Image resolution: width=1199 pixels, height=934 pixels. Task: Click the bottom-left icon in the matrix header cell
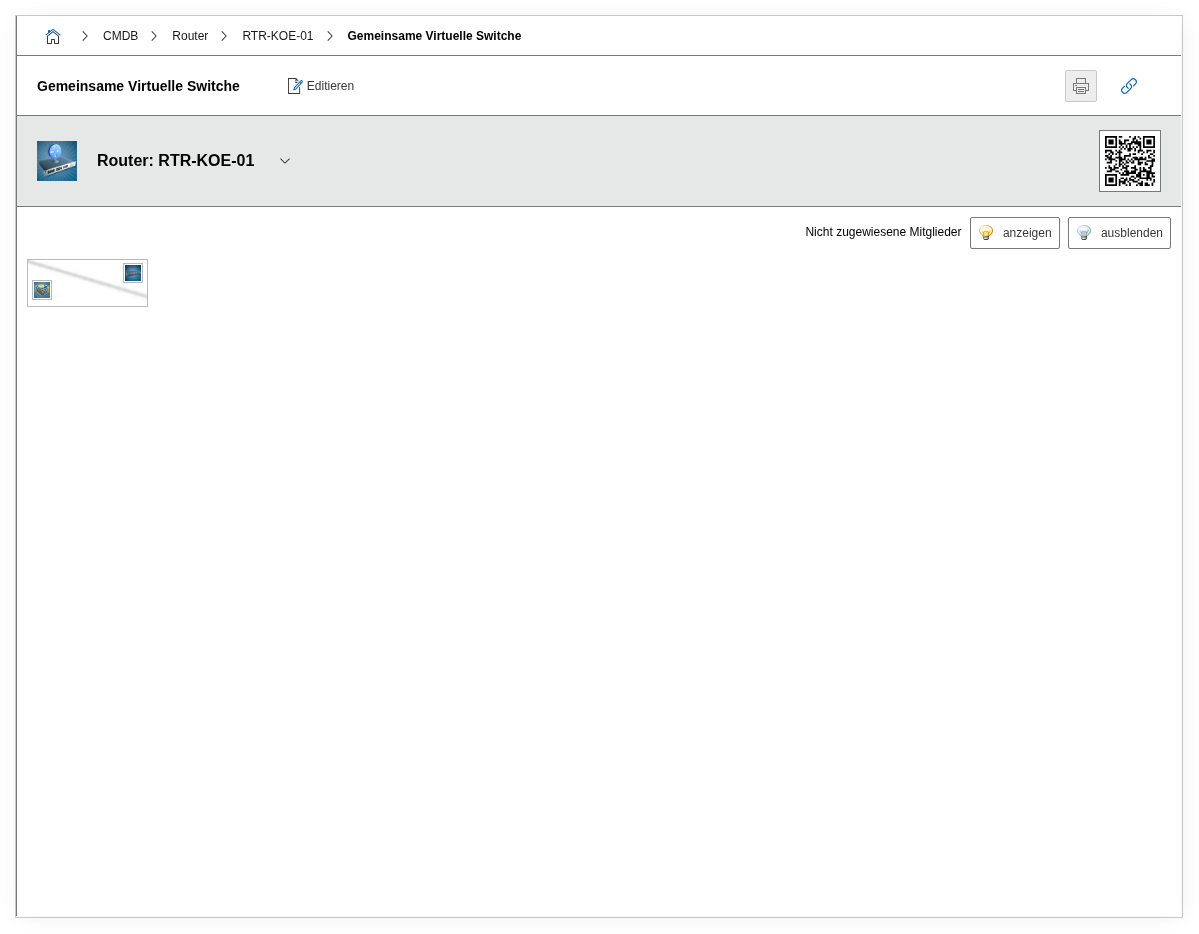(42, 290)
